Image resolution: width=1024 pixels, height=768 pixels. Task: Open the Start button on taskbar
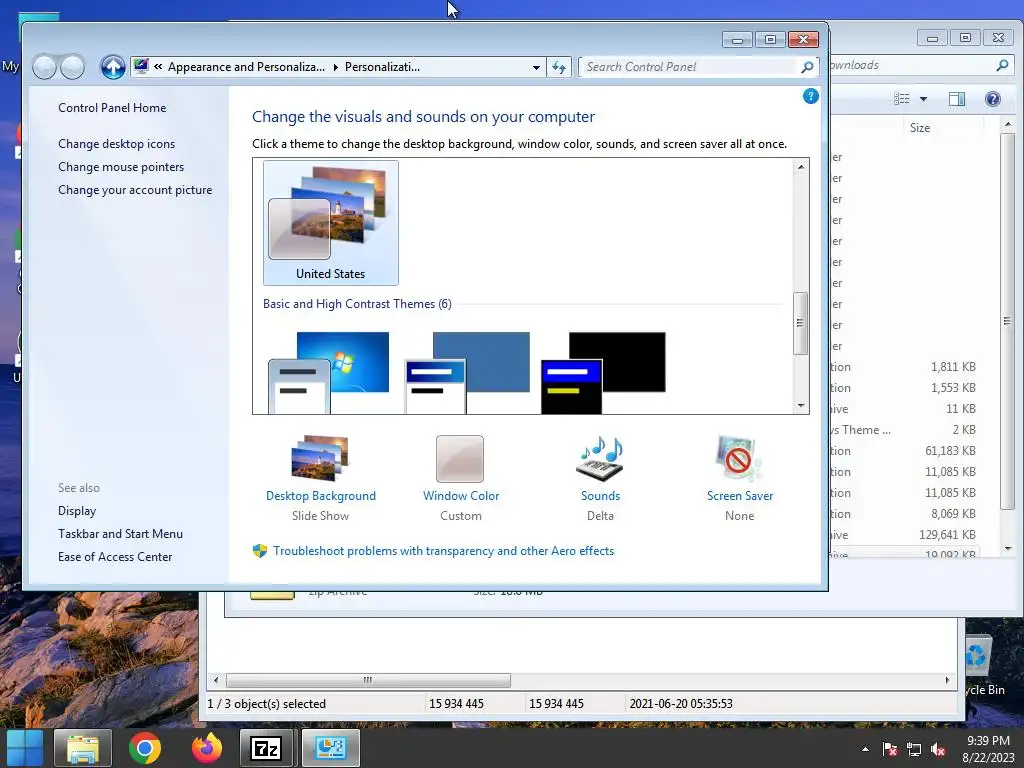point(25,748)
